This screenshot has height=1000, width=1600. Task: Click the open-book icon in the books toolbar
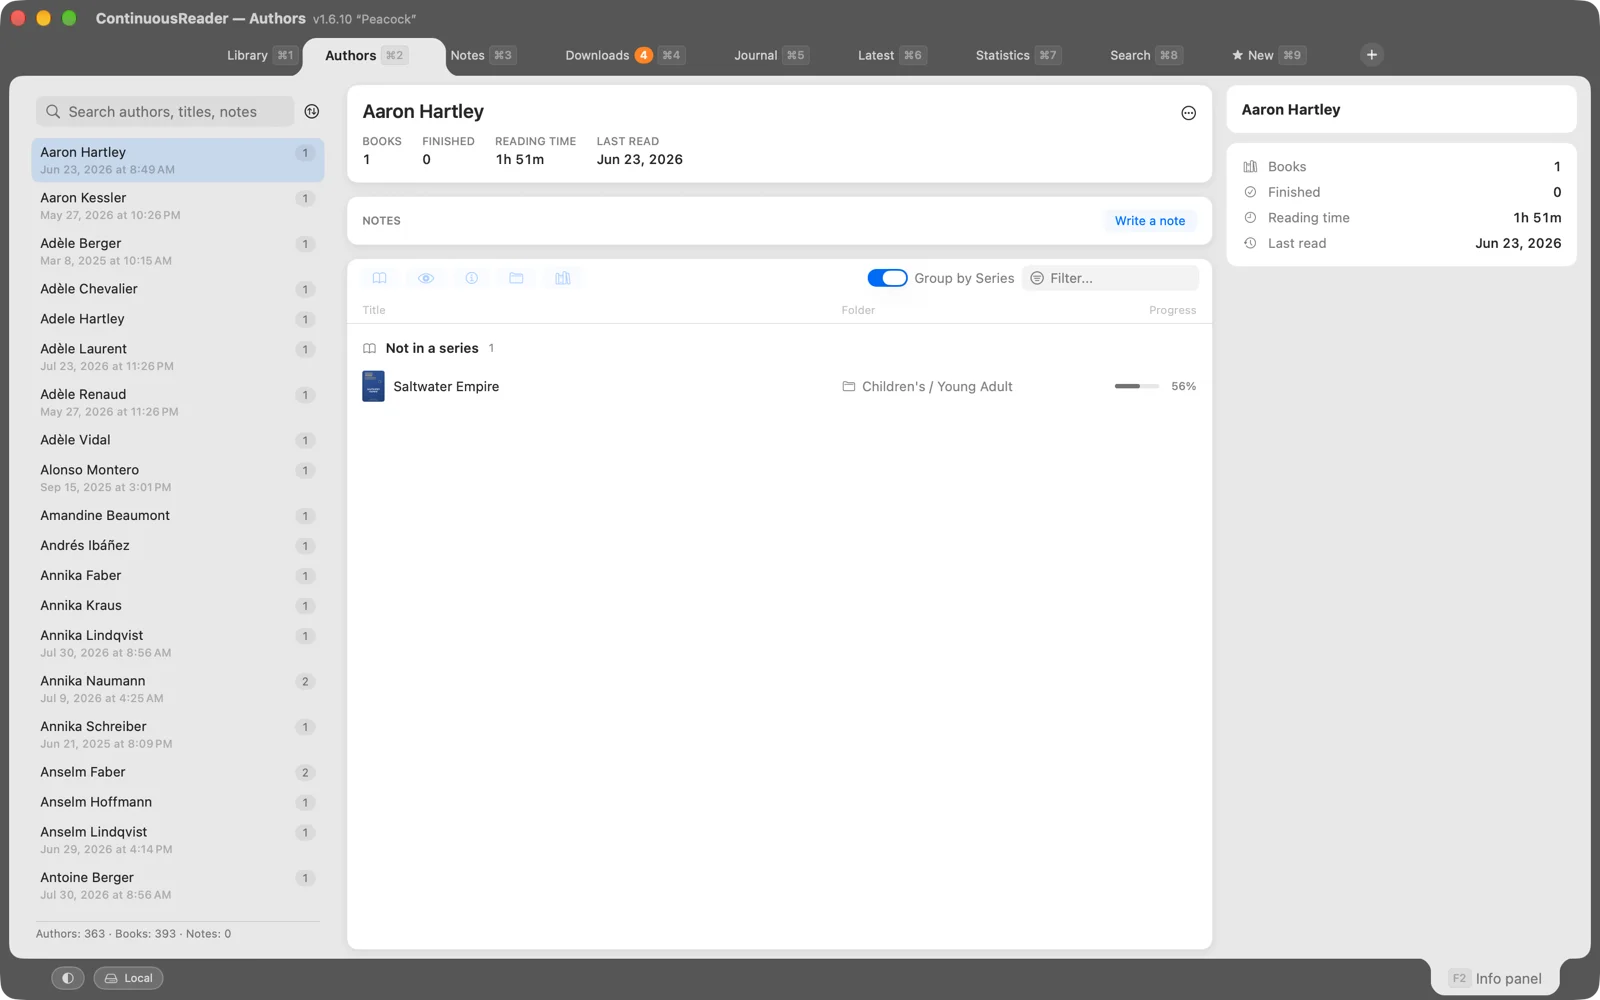pyautogui.click(x=380, y=278)
